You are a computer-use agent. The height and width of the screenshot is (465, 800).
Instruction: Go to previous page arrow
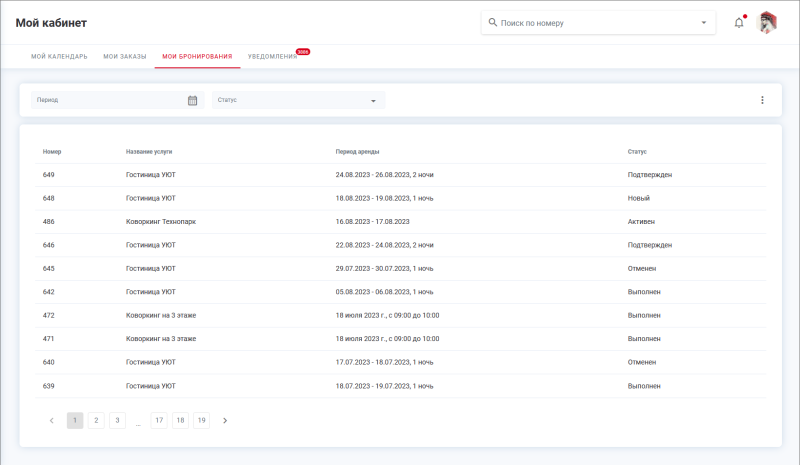(52, 421)
